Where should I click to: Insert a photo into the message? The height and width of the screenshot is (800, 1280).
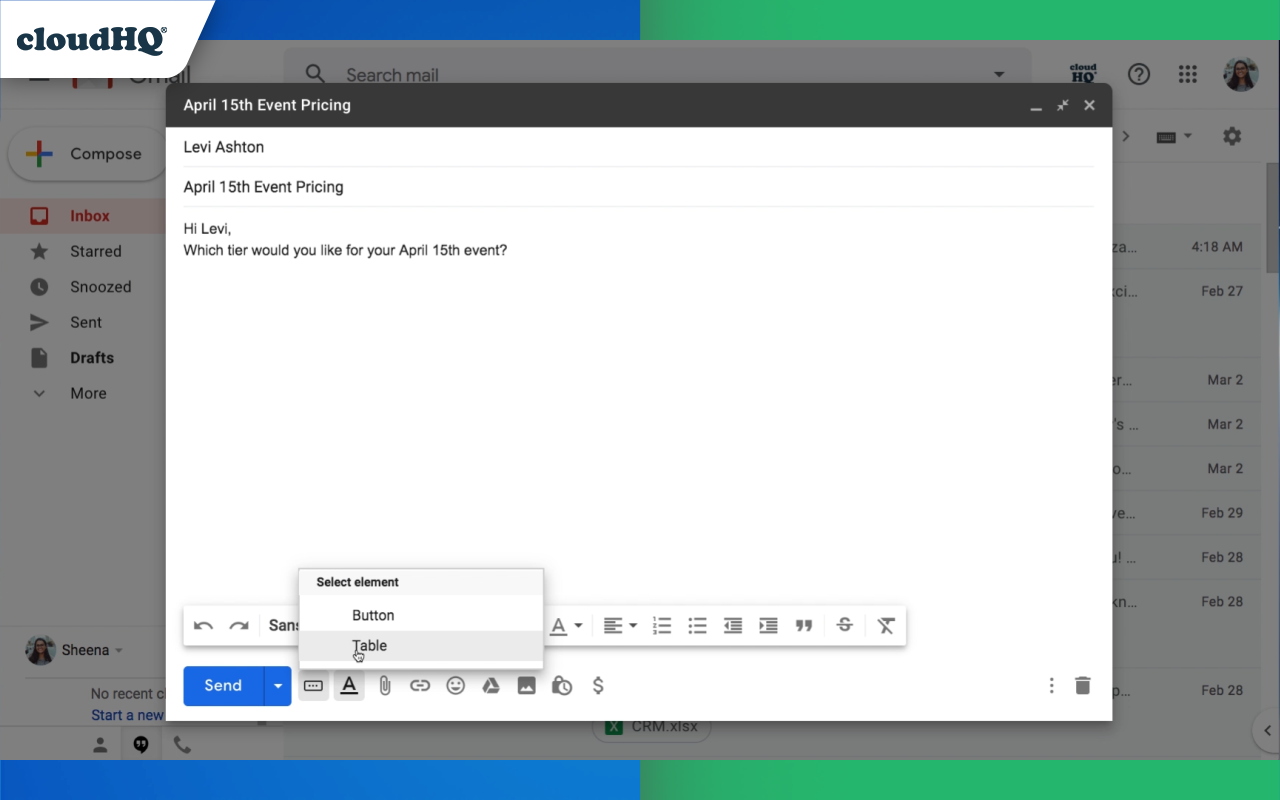[527, 685]
